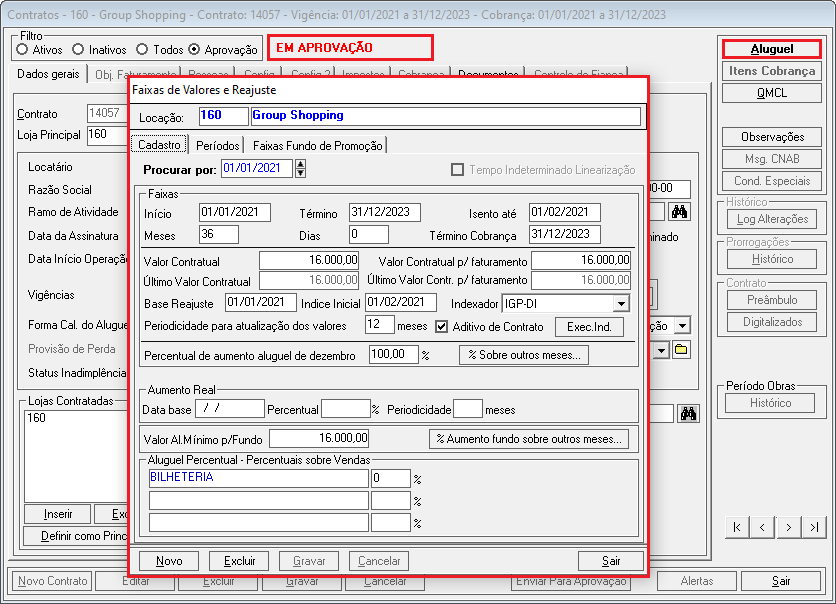
Task: Click the Msg. CNAB button
Action: [x=771, y=159]
